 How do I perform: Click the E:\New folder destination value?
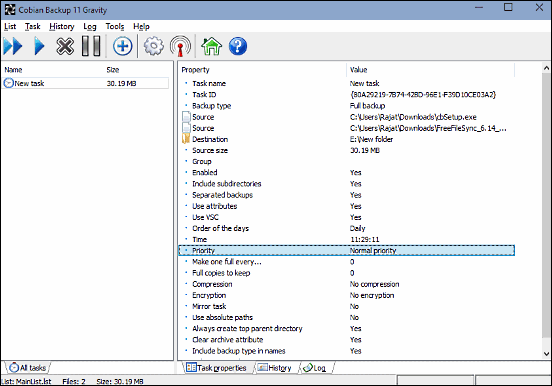pyautogui.click(x=371, y=139)
